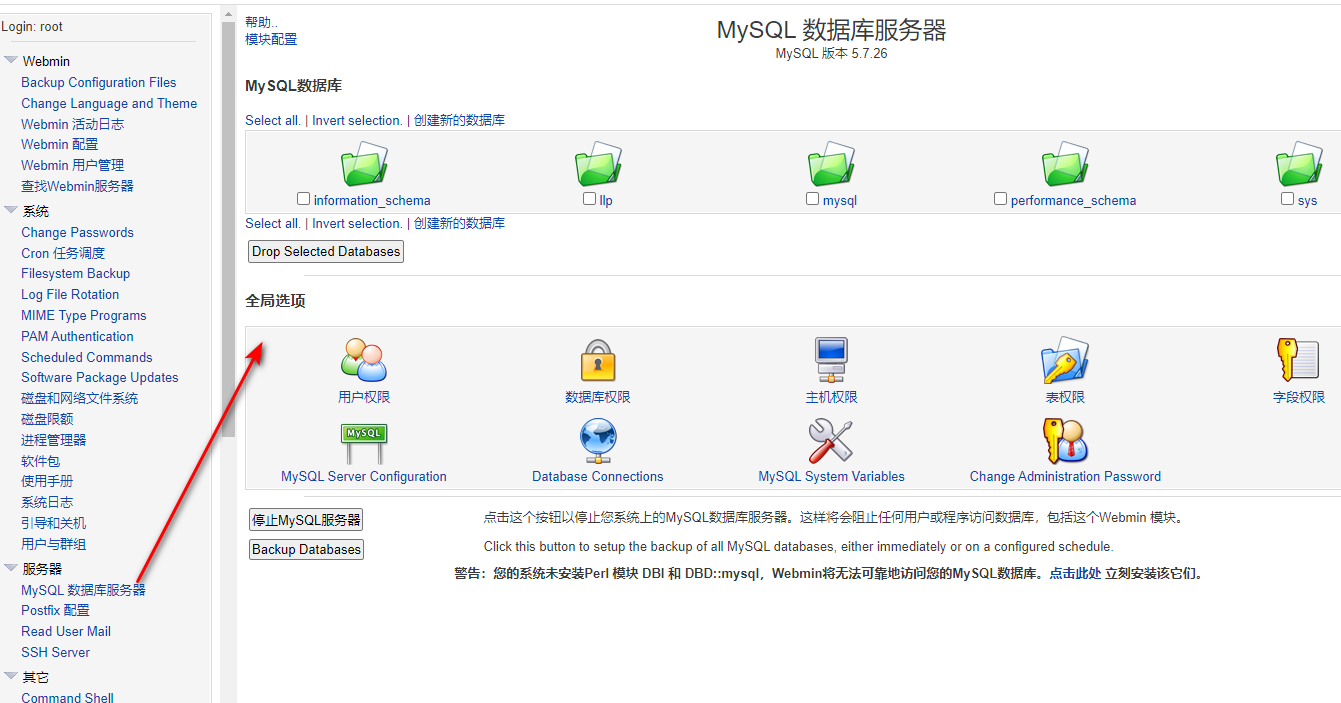Open the llp database folder icon
1341x703 pixels.
pos(598,164)
